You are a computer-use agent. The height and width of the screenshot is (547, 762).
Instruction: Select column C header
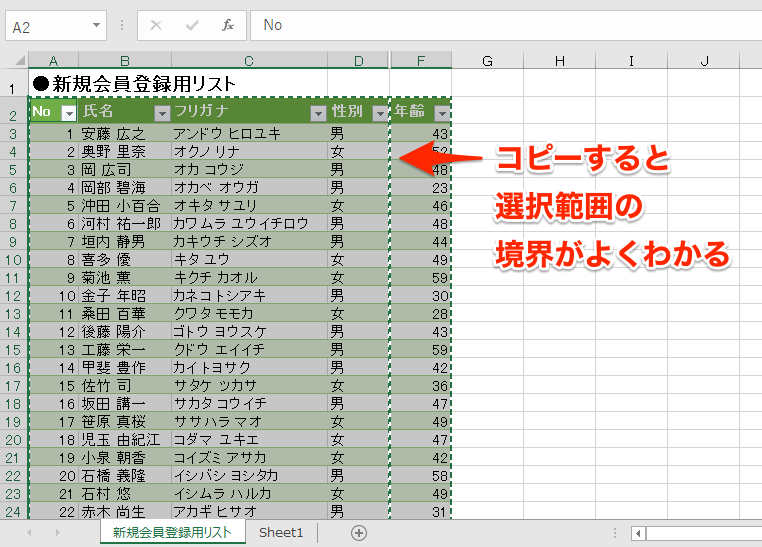[249, 60]
